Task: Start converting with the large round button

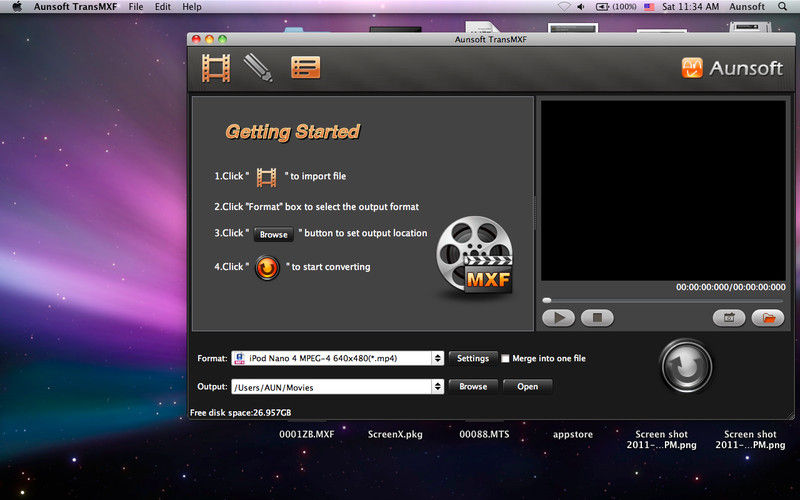Action: point(686,366)
